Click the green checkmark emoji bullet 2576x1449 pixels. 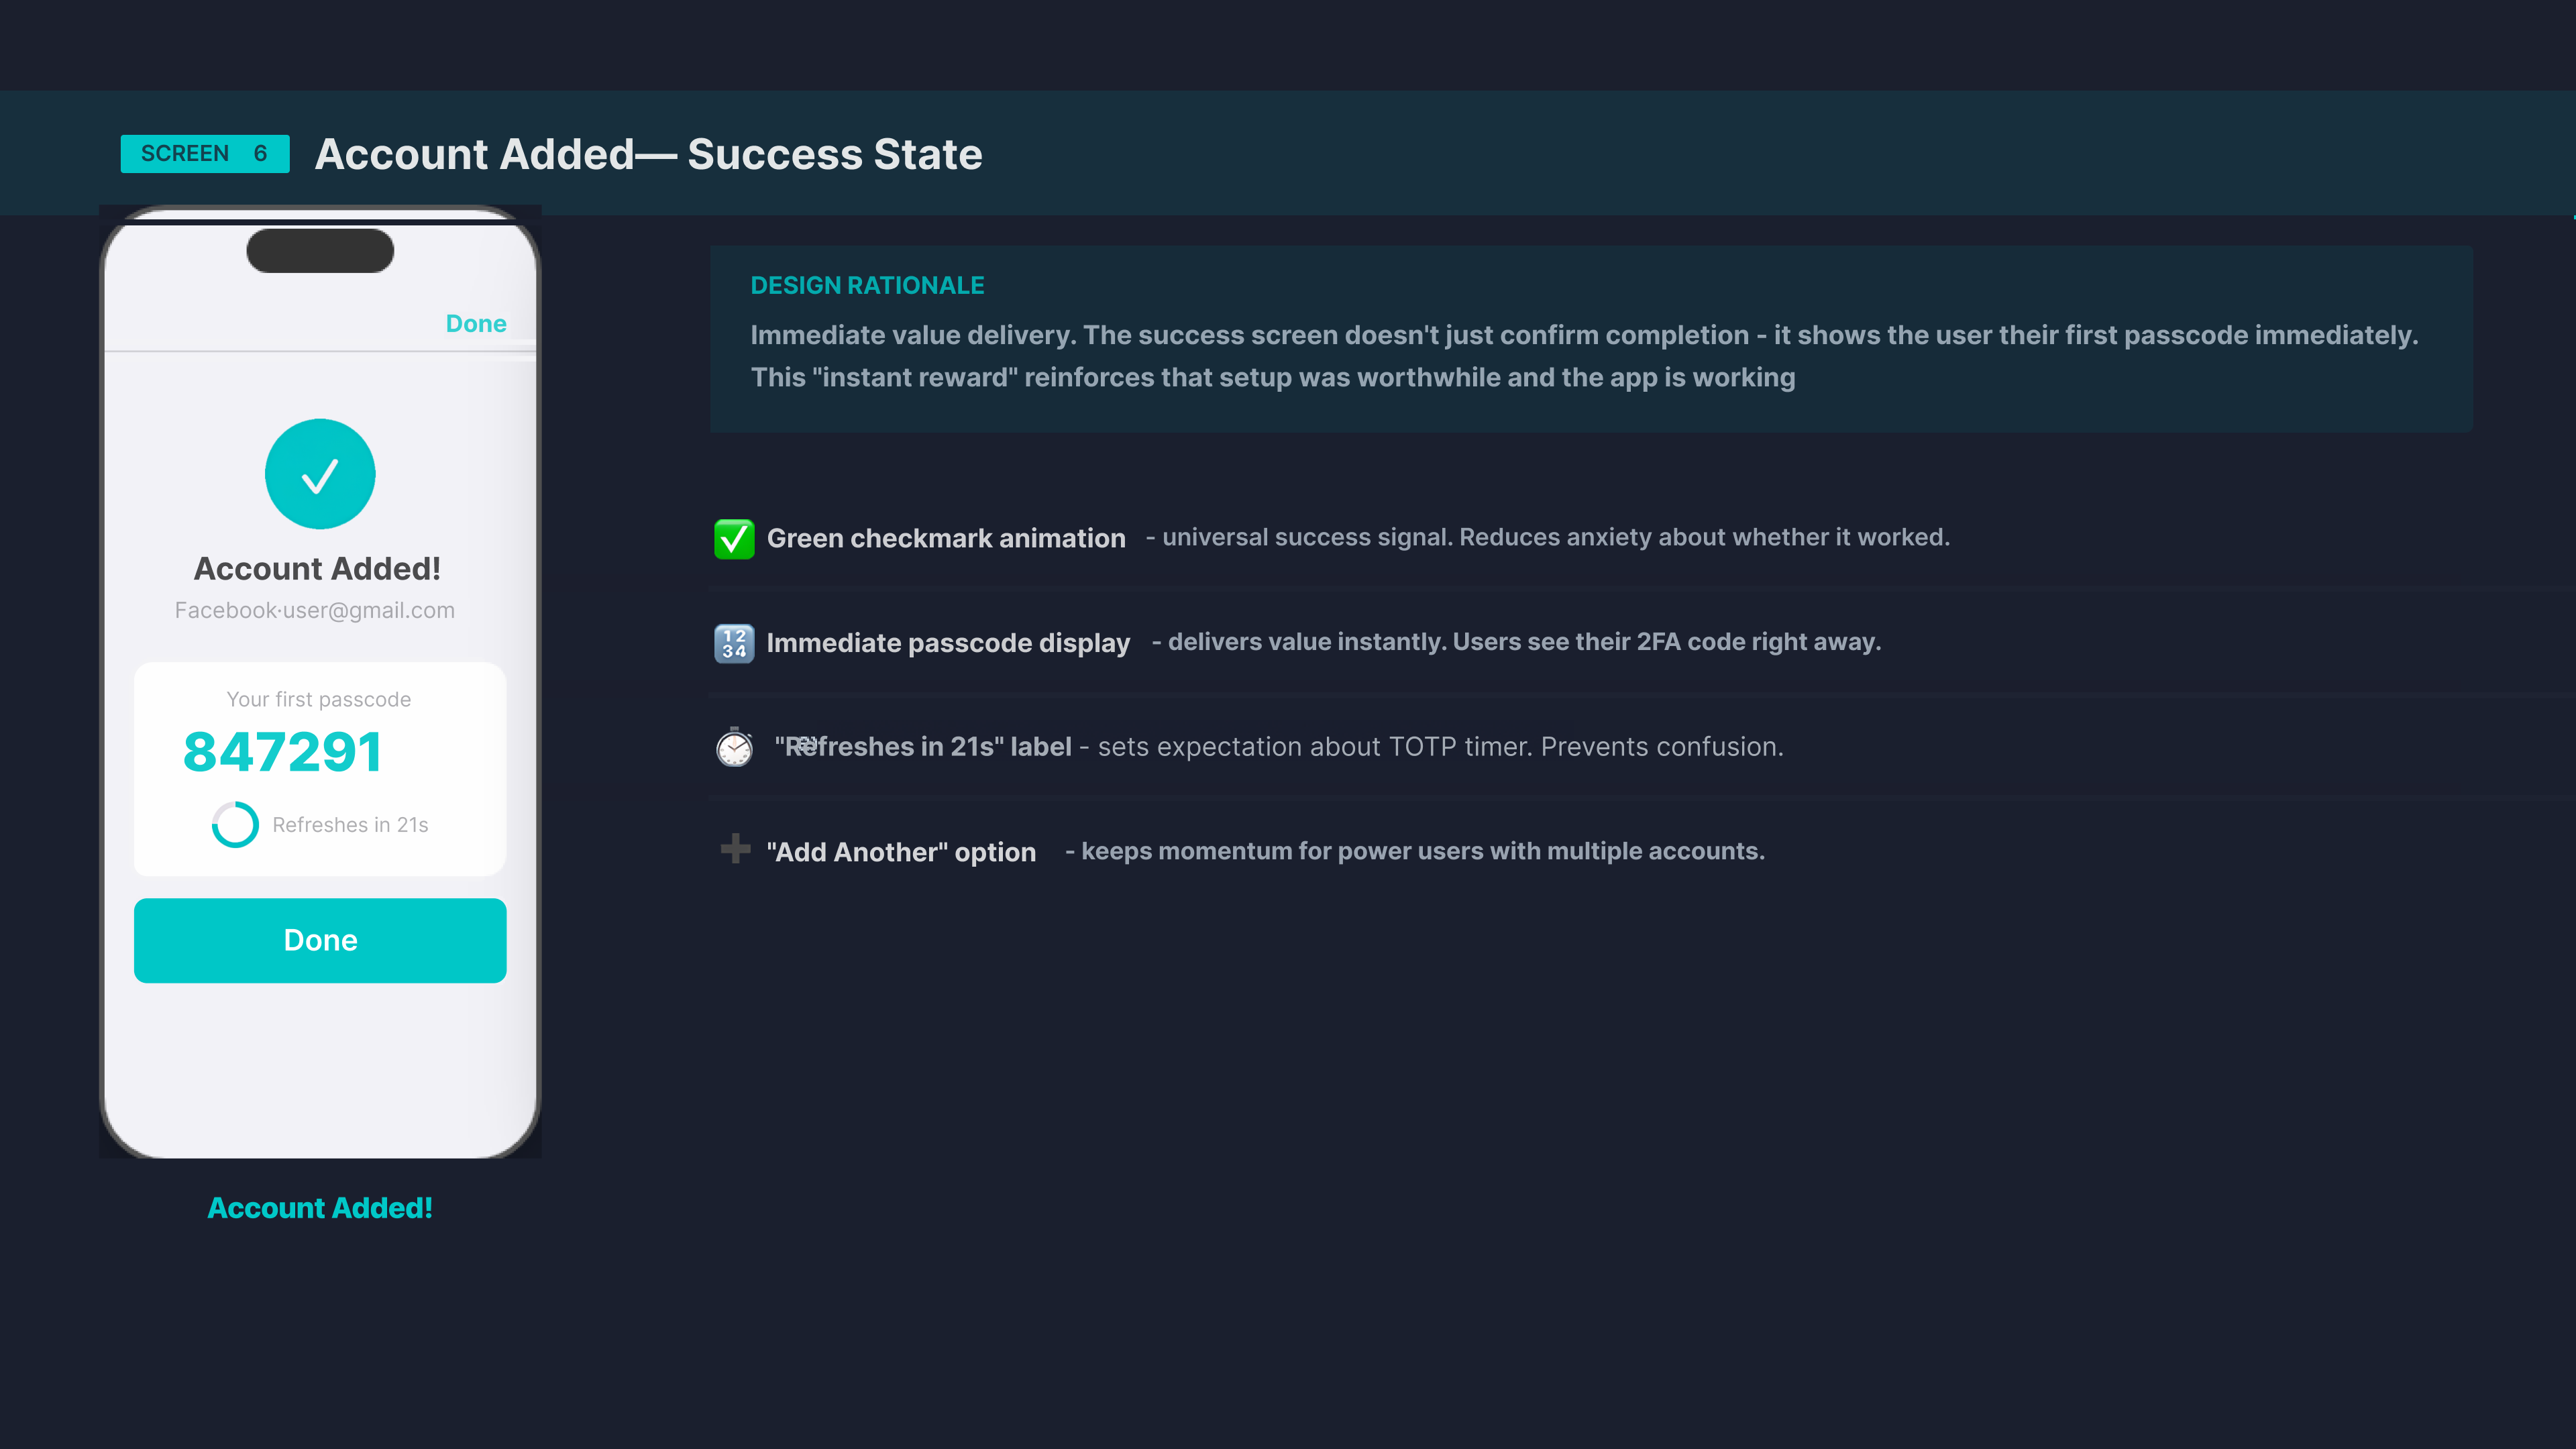[734, 539]
